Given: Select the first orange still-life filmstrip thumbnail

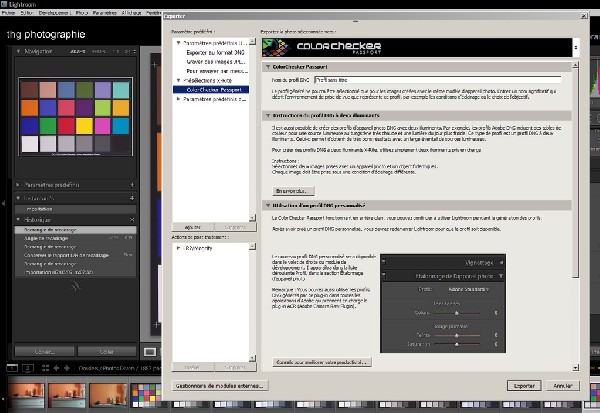Looking at the screenshot, I should [26, 395].
